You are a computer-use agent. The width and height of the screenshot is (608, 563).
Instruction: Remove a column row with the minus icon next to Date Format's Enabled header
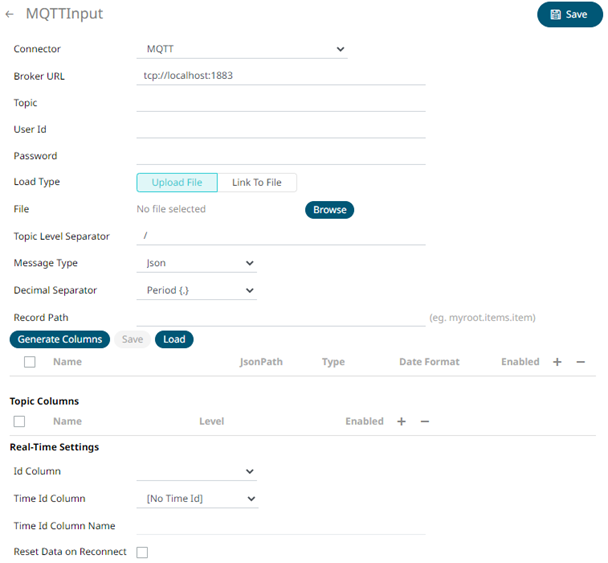pyautogui.click(x=580, y=362)
